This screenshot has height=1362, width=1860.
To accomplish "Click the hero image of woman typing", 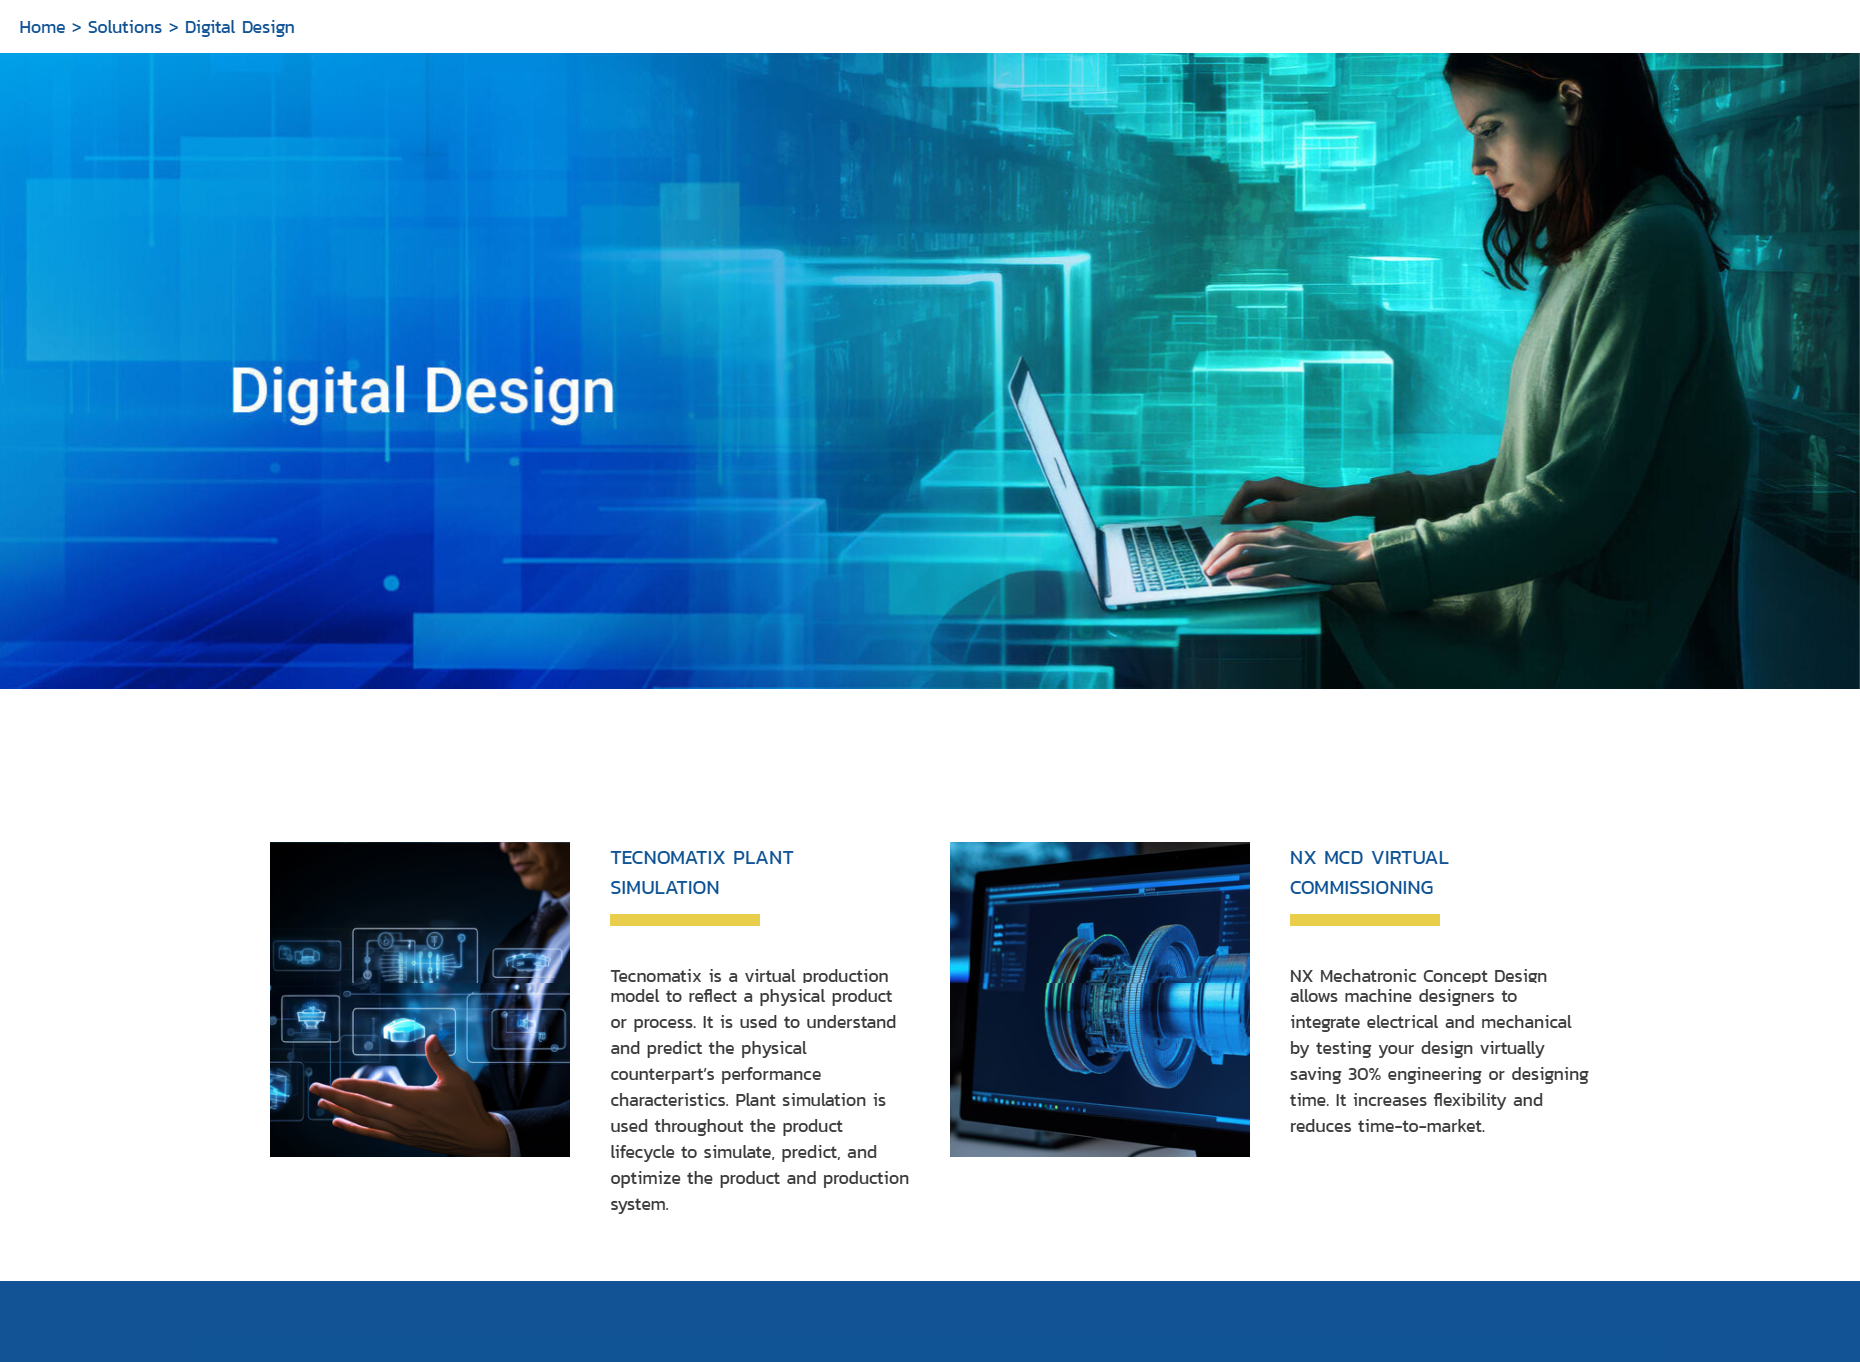I will click(x=930, y=371).
